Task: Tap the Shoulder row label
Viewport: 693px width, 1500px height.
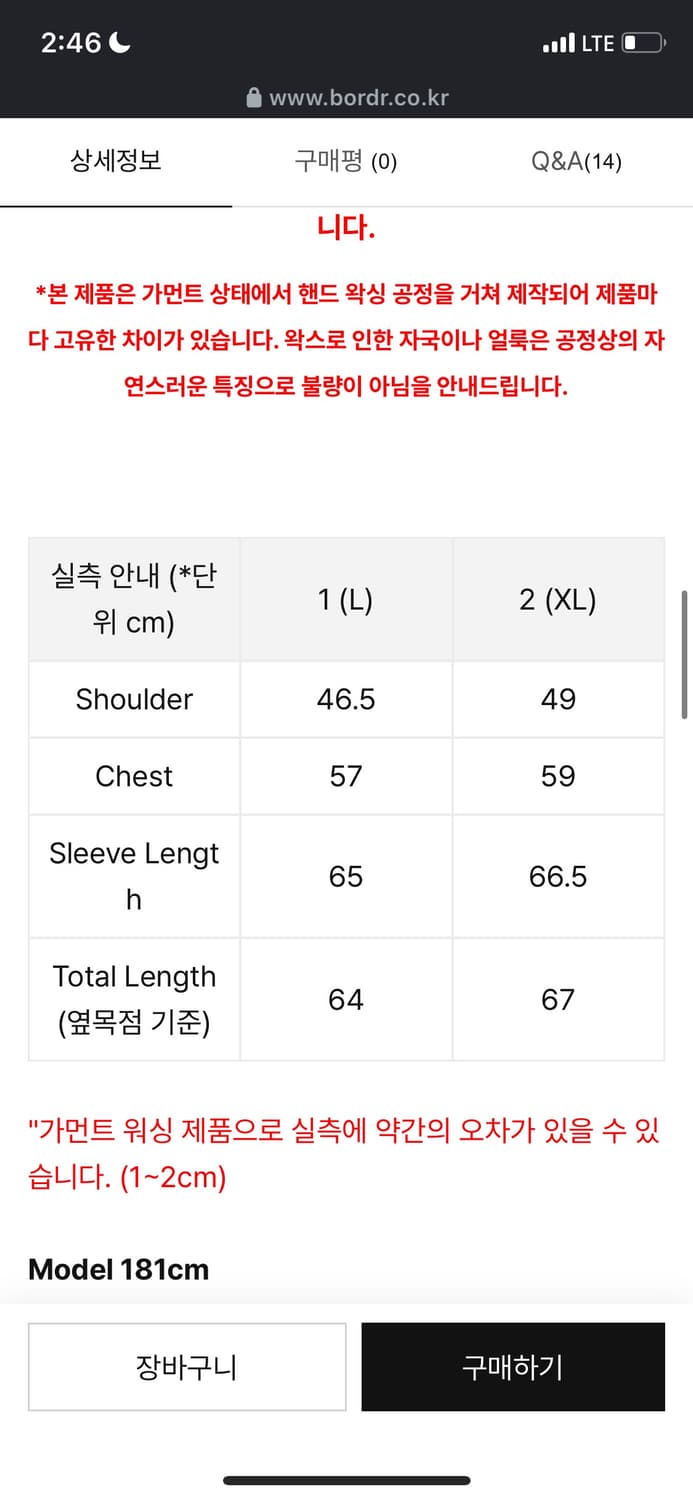Action: point(134,699)
